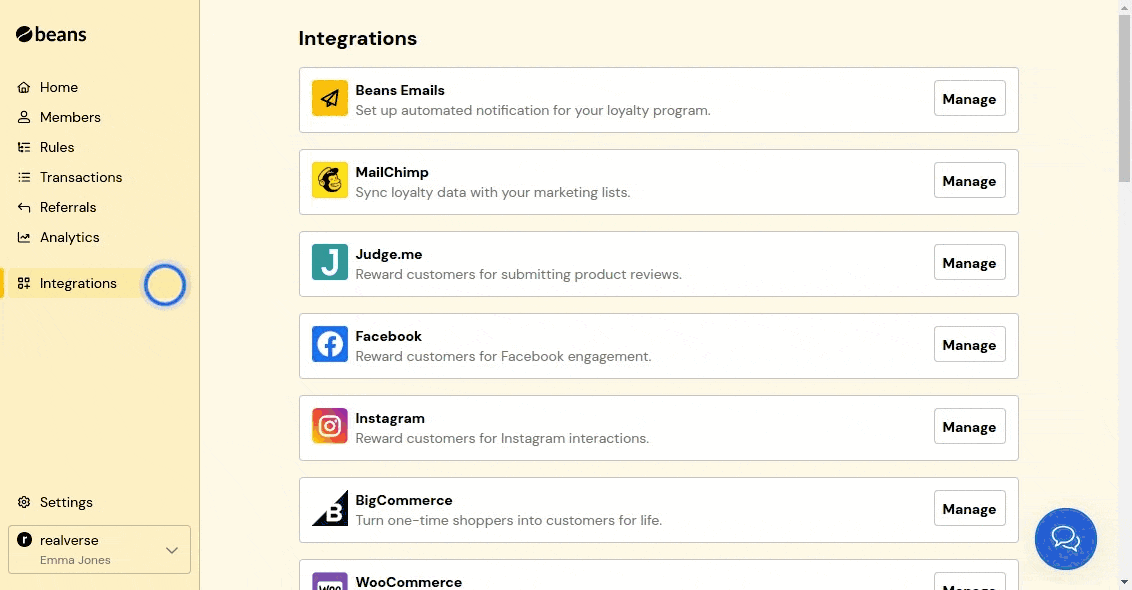Navigate to Transactions

(x=81, y=177)
